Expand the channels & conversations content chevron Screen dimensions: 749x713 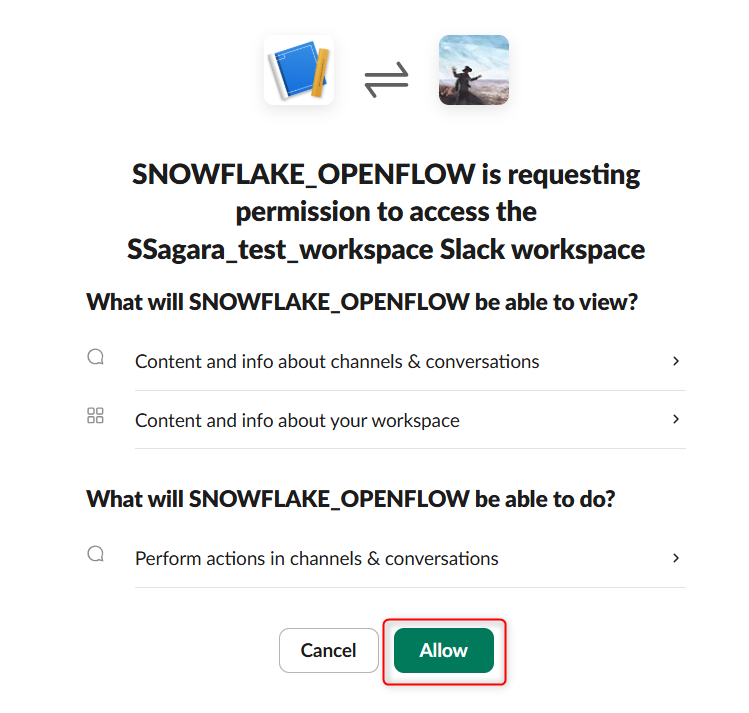tap(676, 361)
